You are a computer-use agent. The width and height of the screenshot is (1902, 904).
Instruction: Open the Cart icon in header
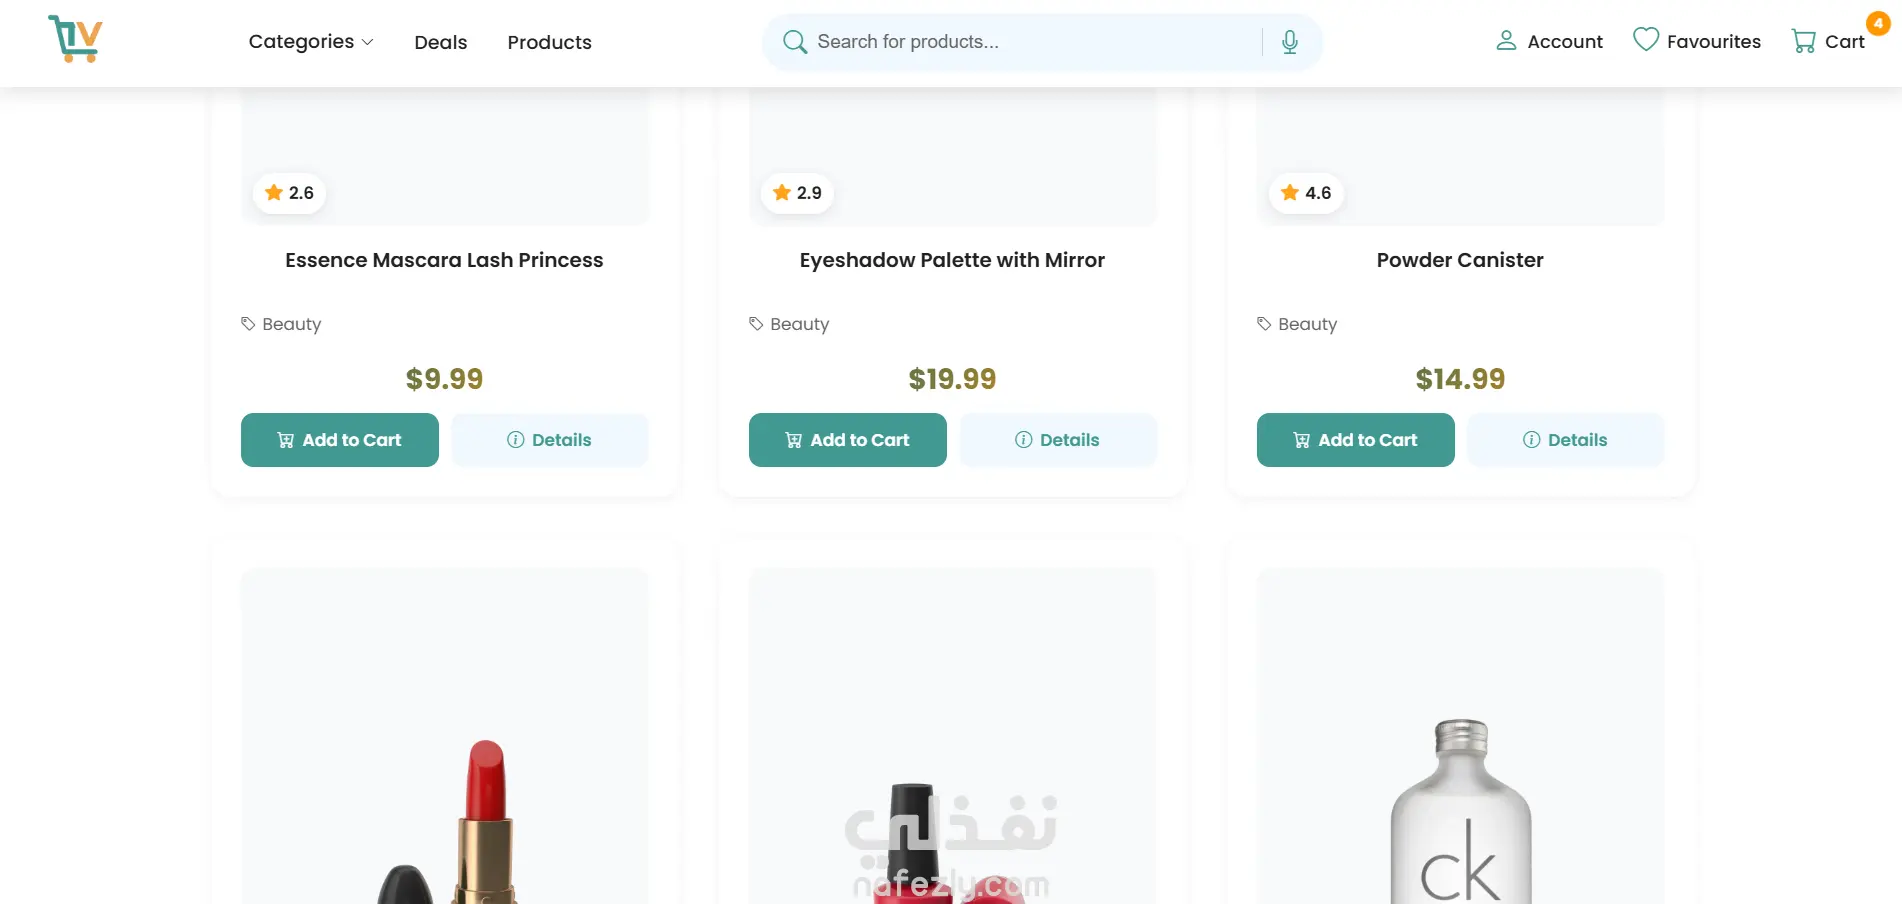[1804, 41]
